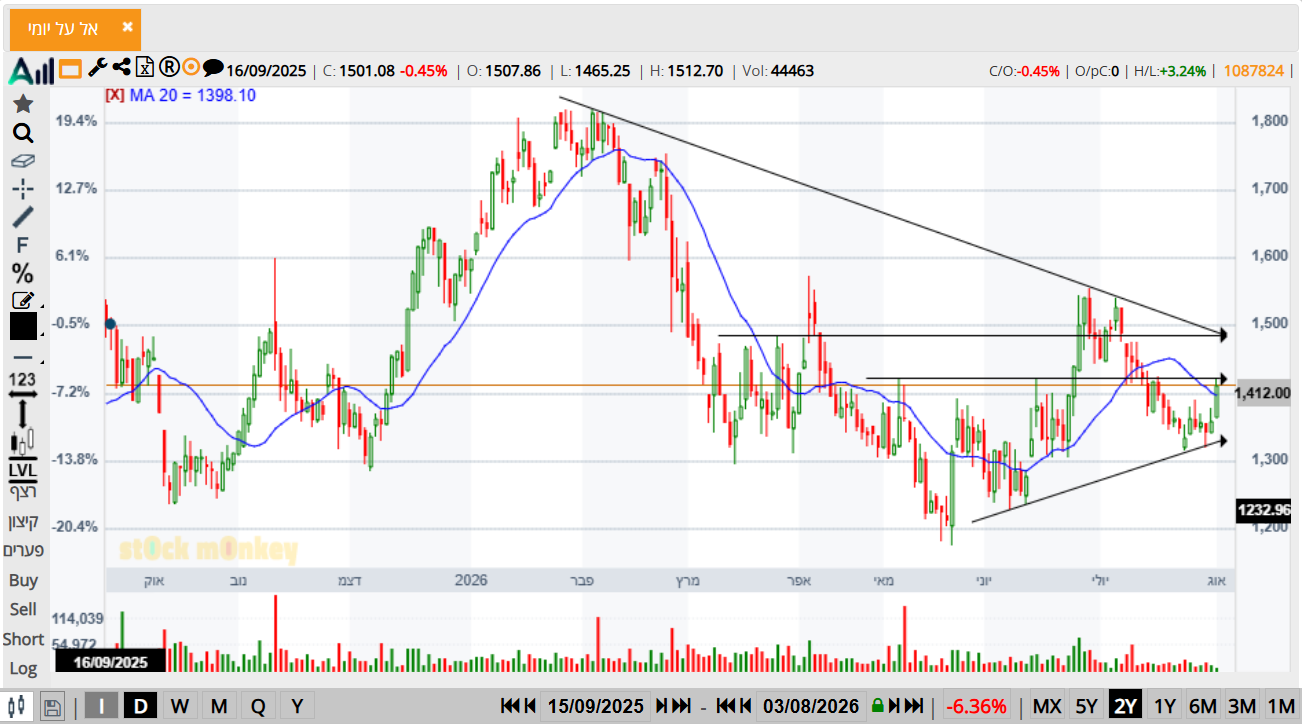Open the black drawing color swatch
1302x727 pixels.
pyautogui.click(x=23, y=326)
